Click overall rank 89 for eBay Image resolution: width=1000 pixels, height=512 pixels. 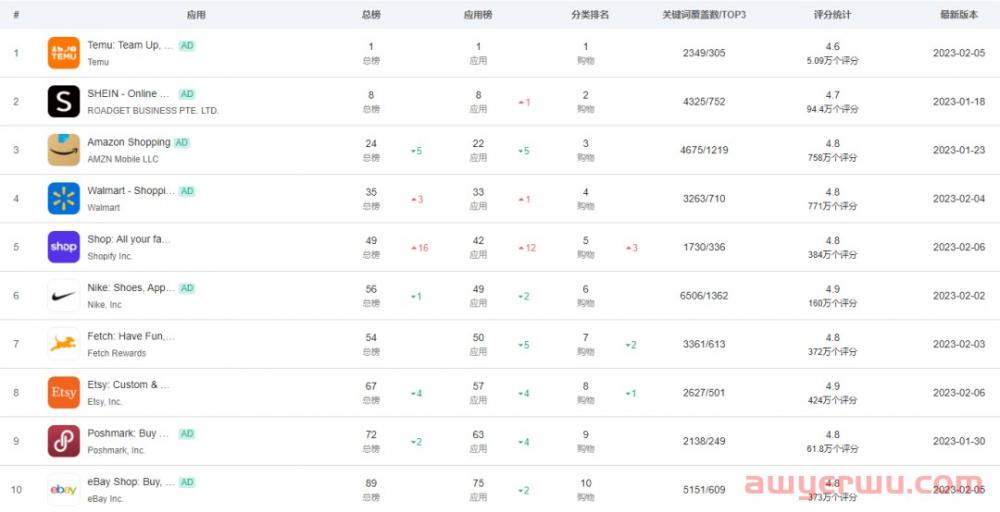(371, 483)
